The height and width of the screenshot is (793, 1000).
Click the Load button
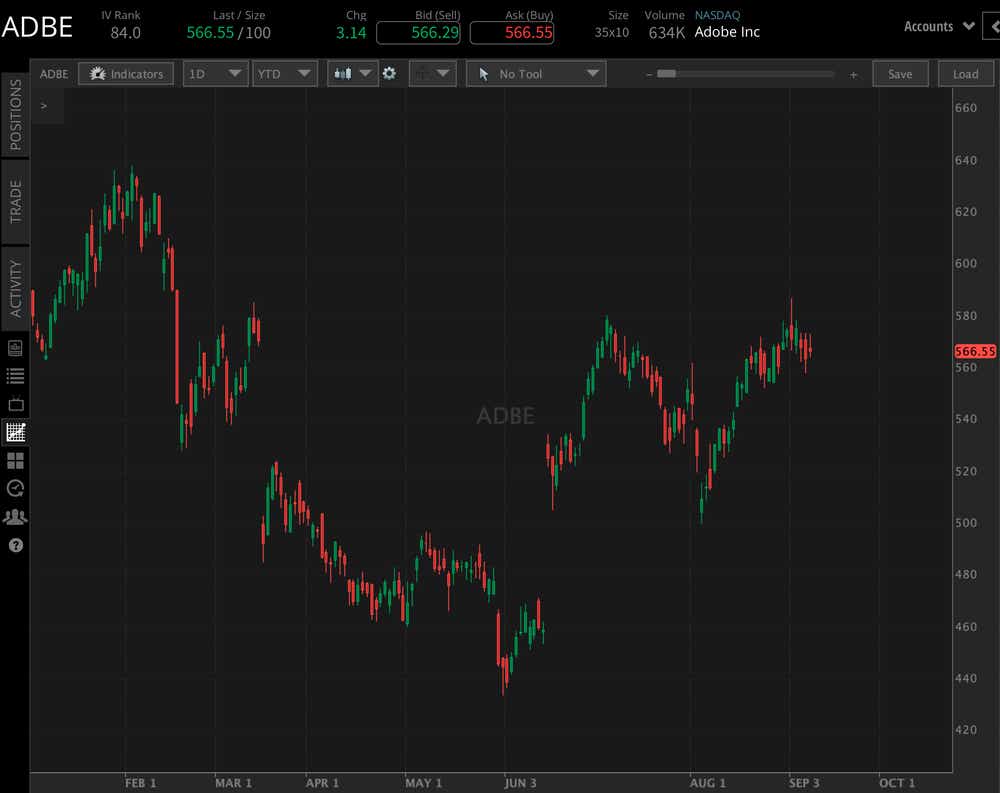pos(966,73)
